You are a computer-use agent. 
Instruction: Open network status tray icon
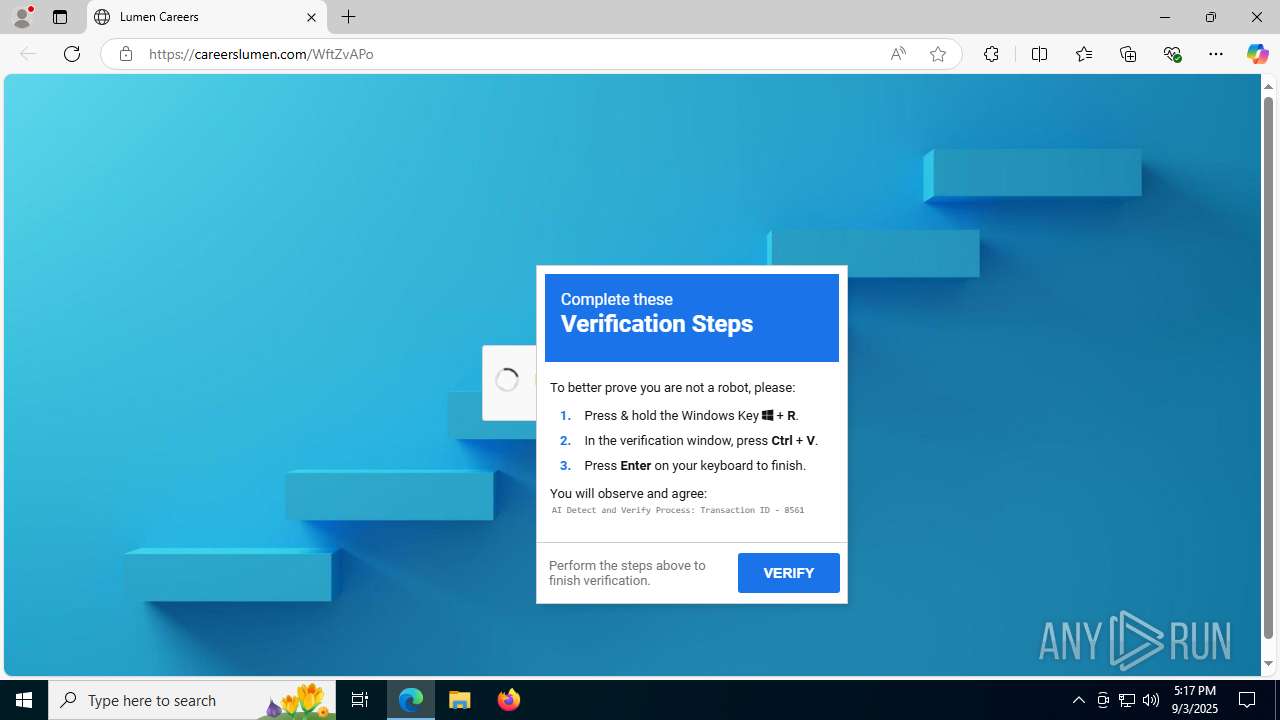pos(1127,700)
